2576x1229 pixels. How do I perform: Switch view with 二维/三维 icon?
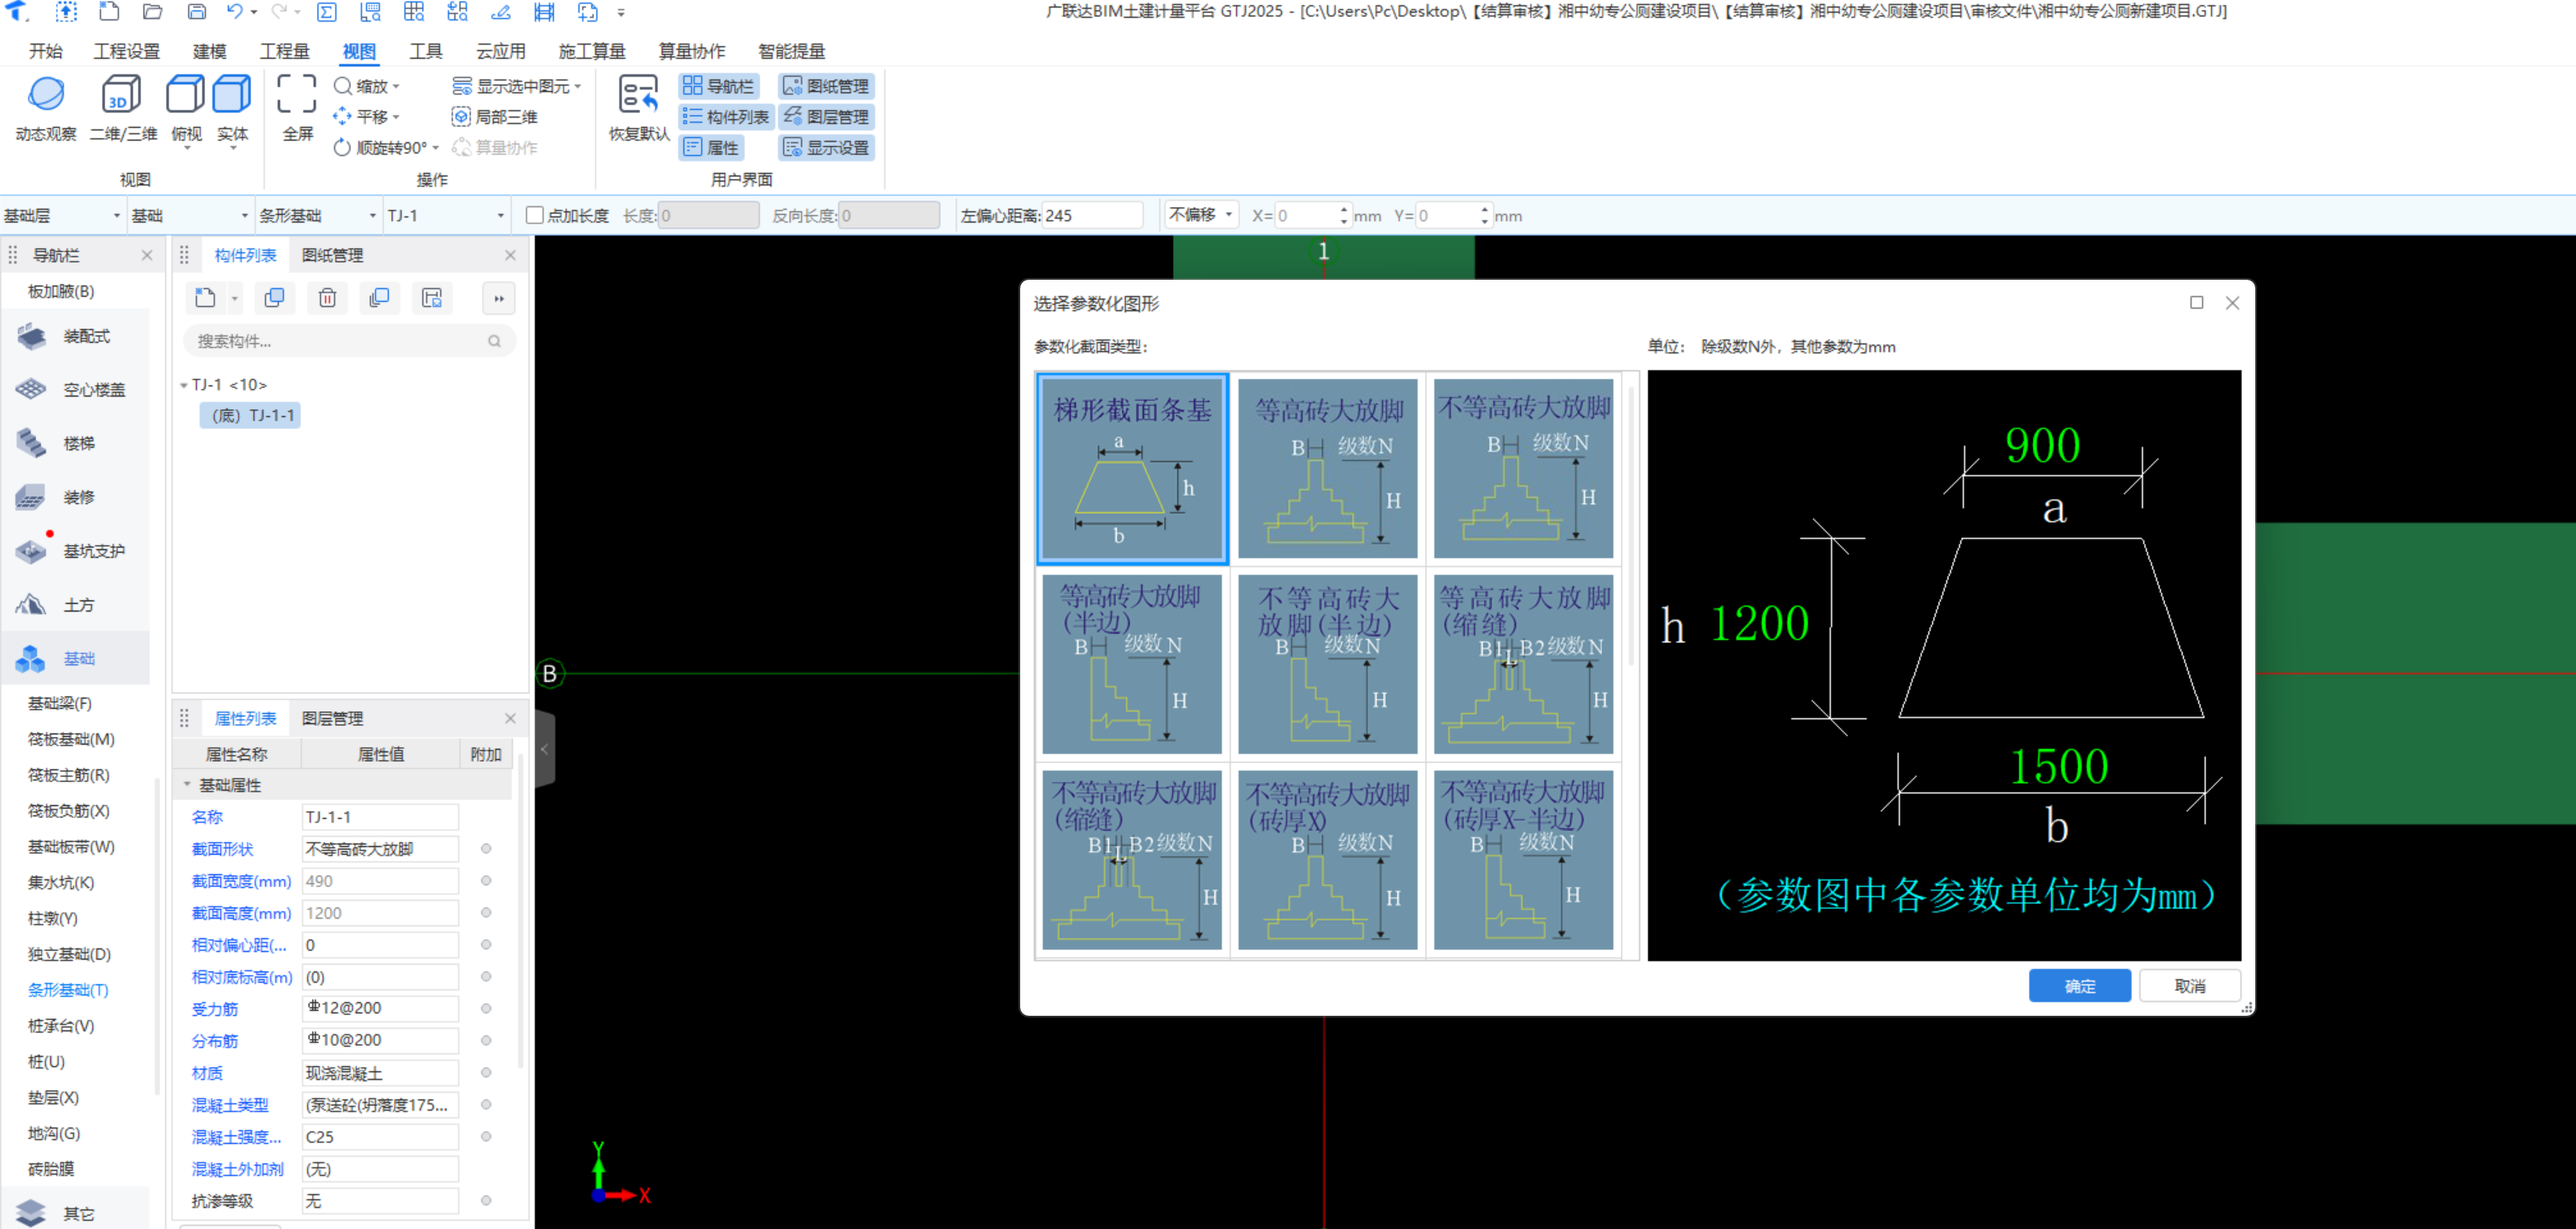(121, 95)
